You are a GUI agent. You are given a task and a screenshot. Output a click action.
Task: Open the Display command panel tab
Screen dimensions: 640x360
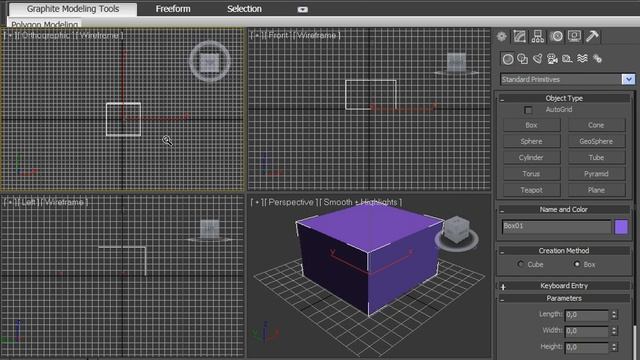click(x=574, y=36)
